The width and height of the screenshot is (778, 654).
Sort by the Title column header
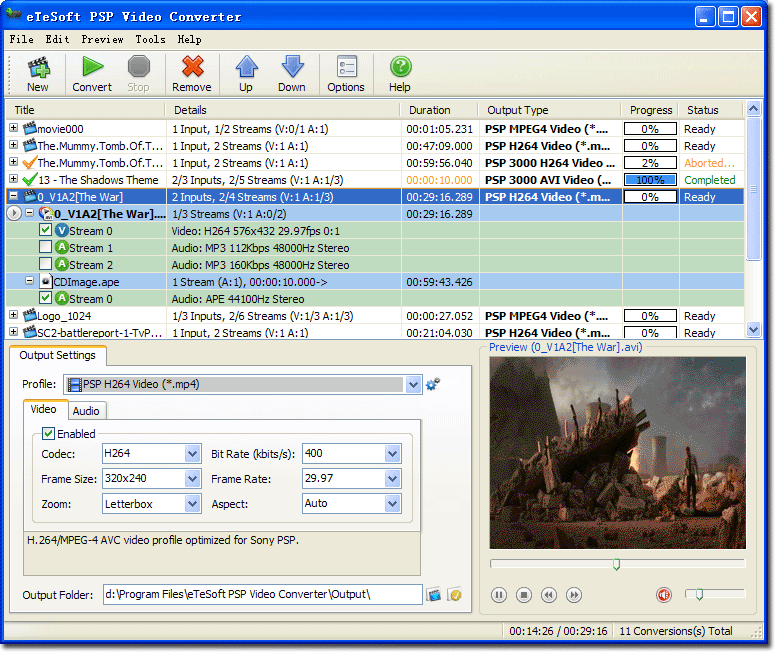click(85, 110)
